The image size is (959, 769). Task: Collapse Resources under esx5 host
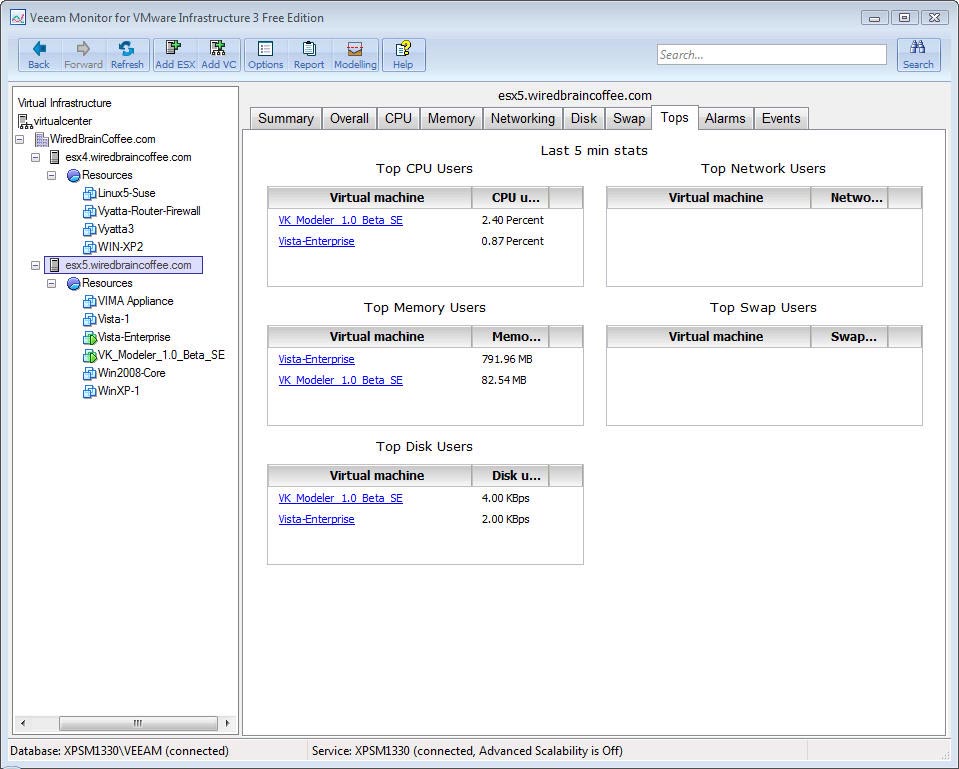coord(52,283)
